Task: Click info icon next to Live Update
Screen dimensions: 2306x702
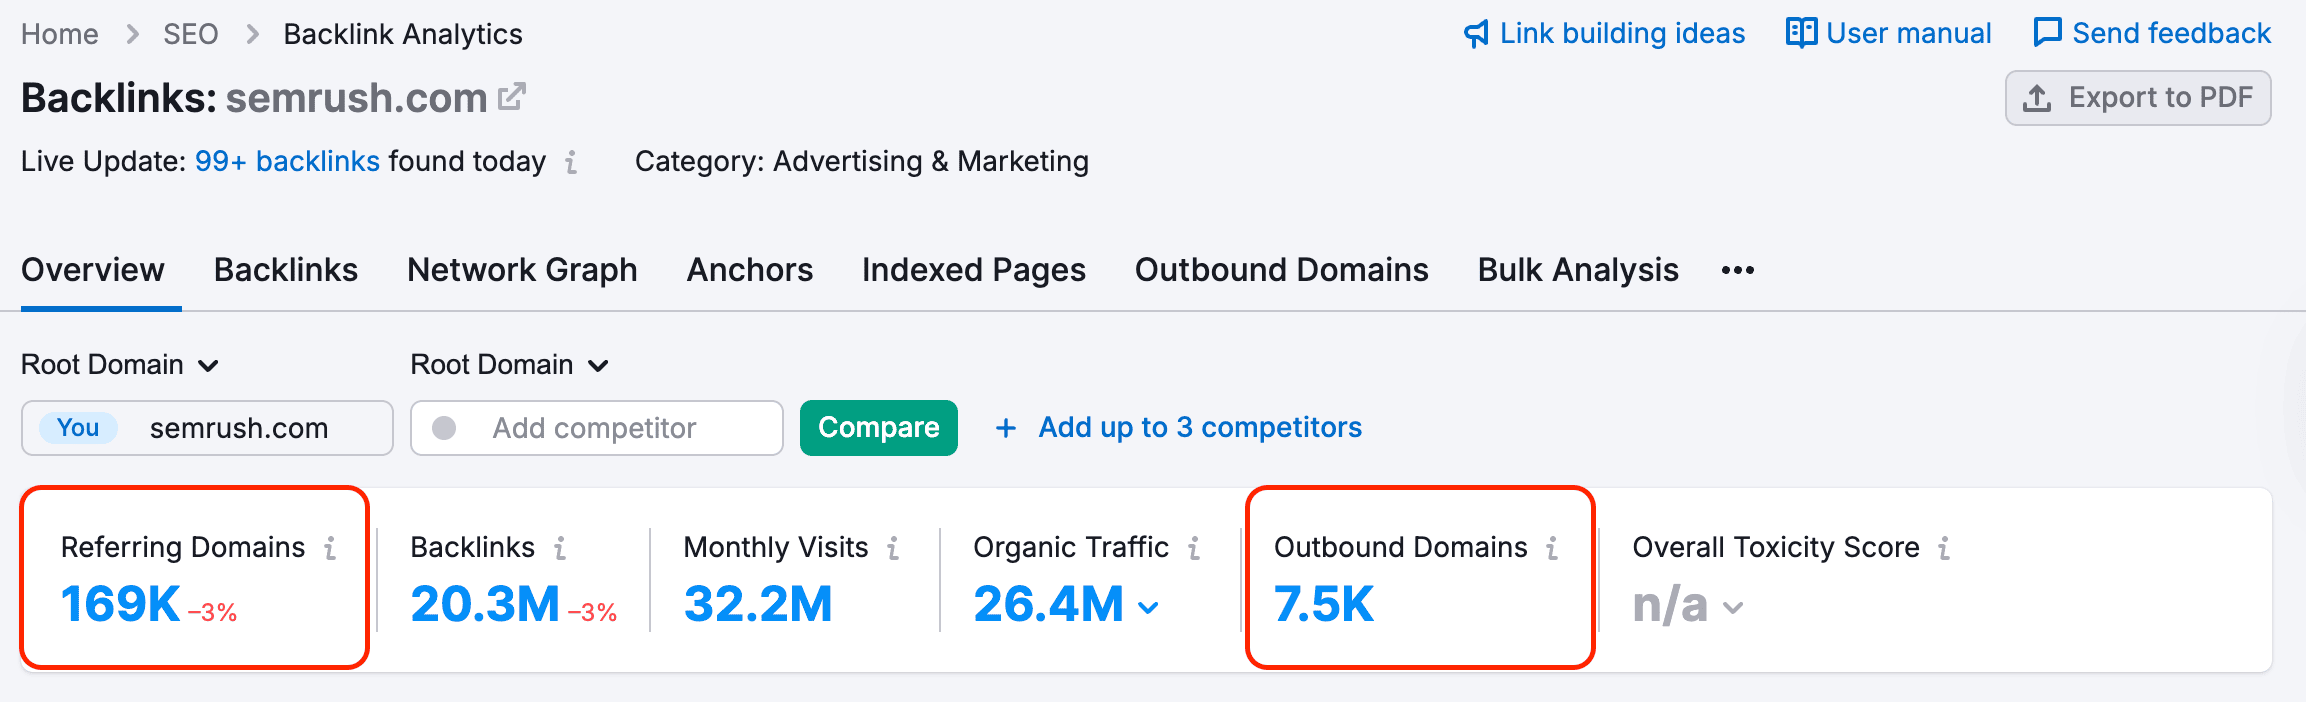Action: [571, 162]
